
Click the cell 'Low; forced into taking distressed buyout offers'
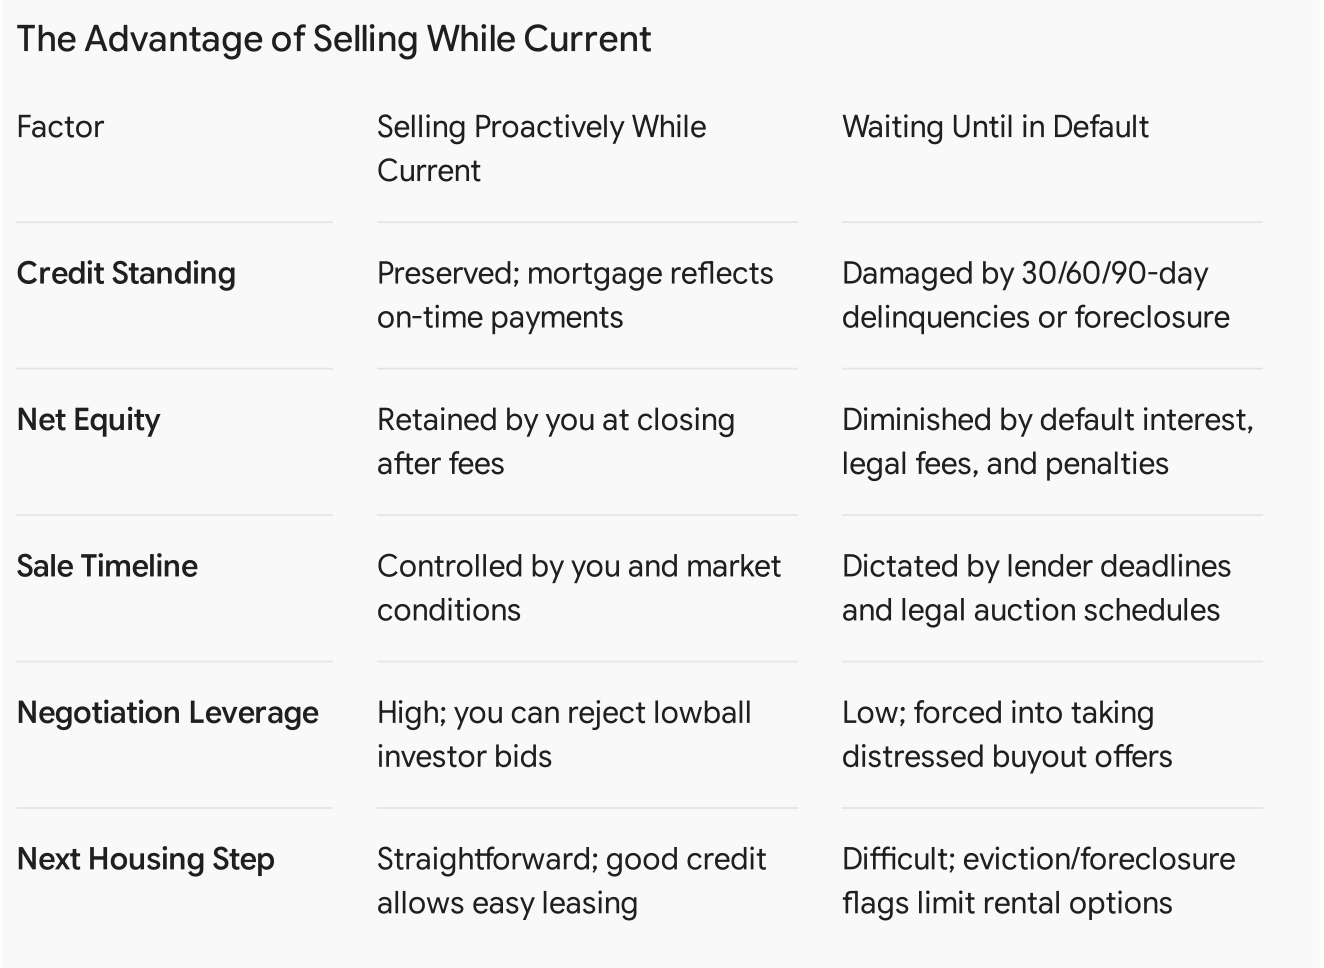coord(1007,734)
